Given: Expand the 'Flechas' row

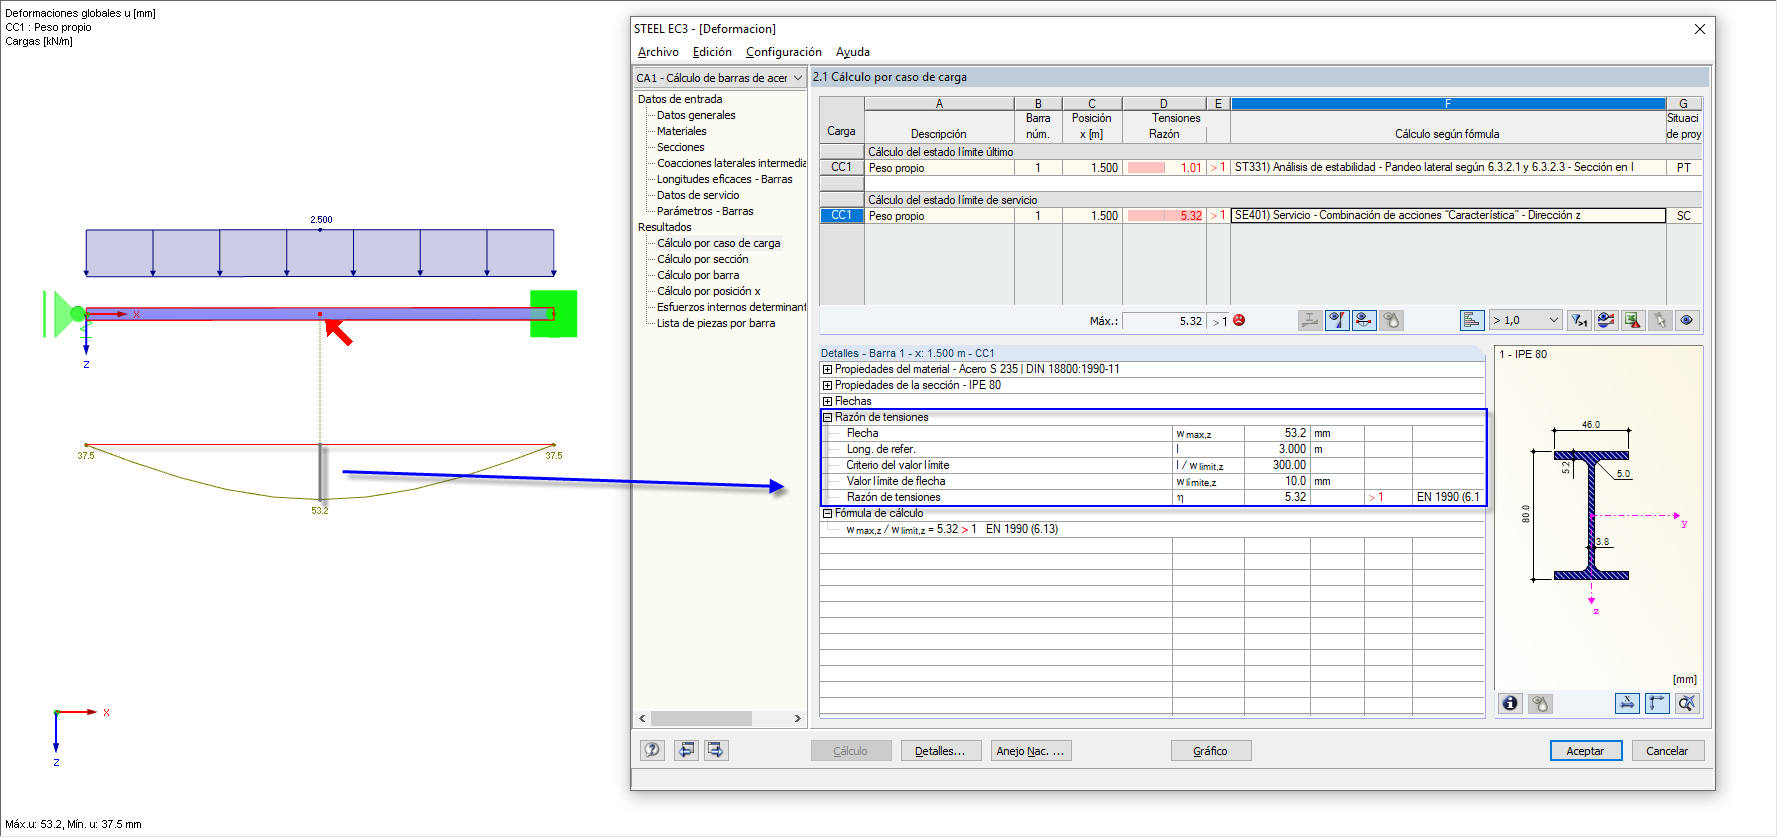Looking at the screenshot, I should click(827, 401).
